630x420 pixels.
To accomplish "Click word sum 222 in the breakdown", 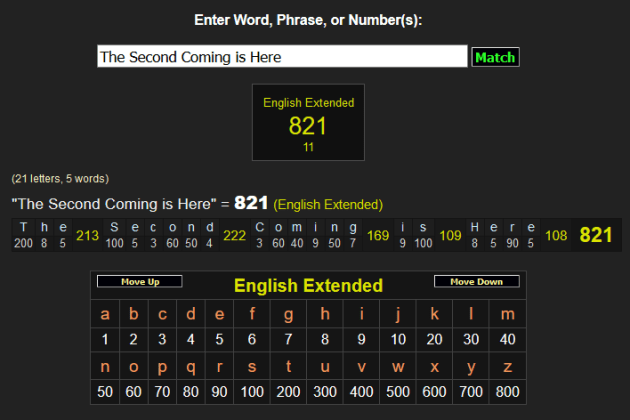I will 235,236.
